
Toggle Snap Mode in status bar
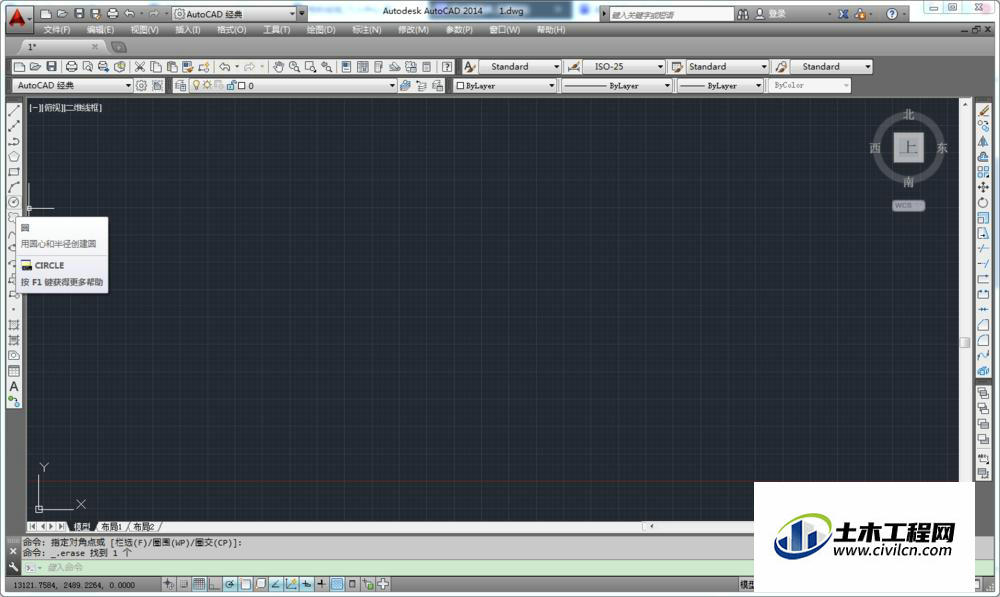[x=184, y=584]
